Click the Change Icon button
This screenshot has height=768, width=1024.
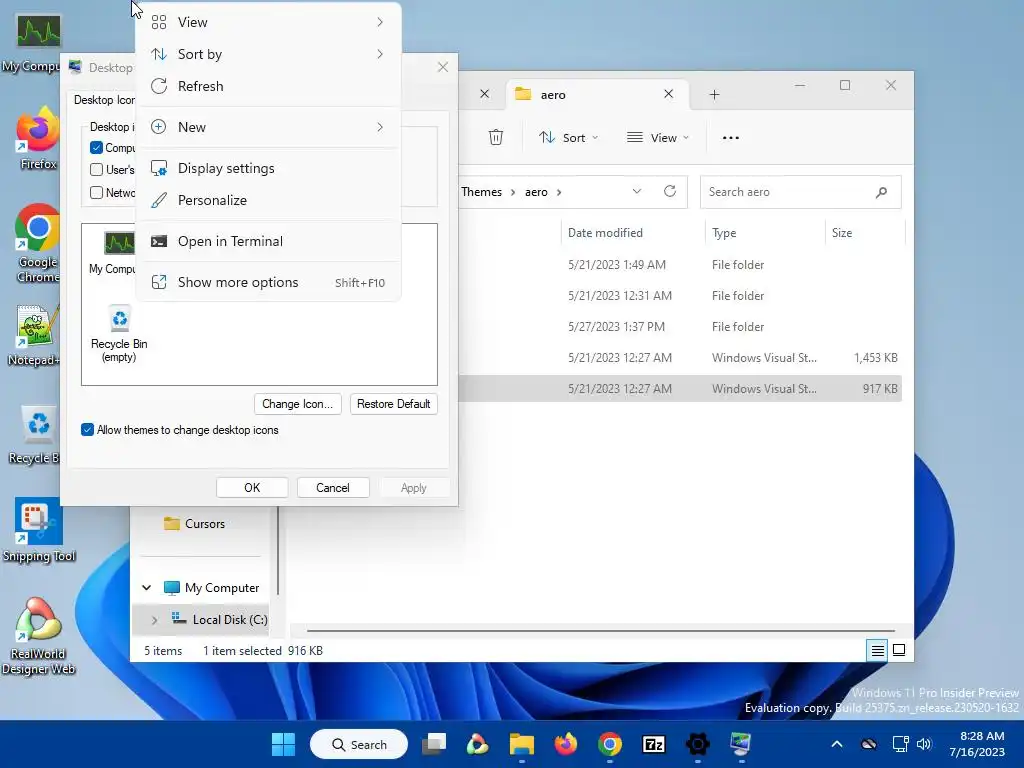(297, 404)
